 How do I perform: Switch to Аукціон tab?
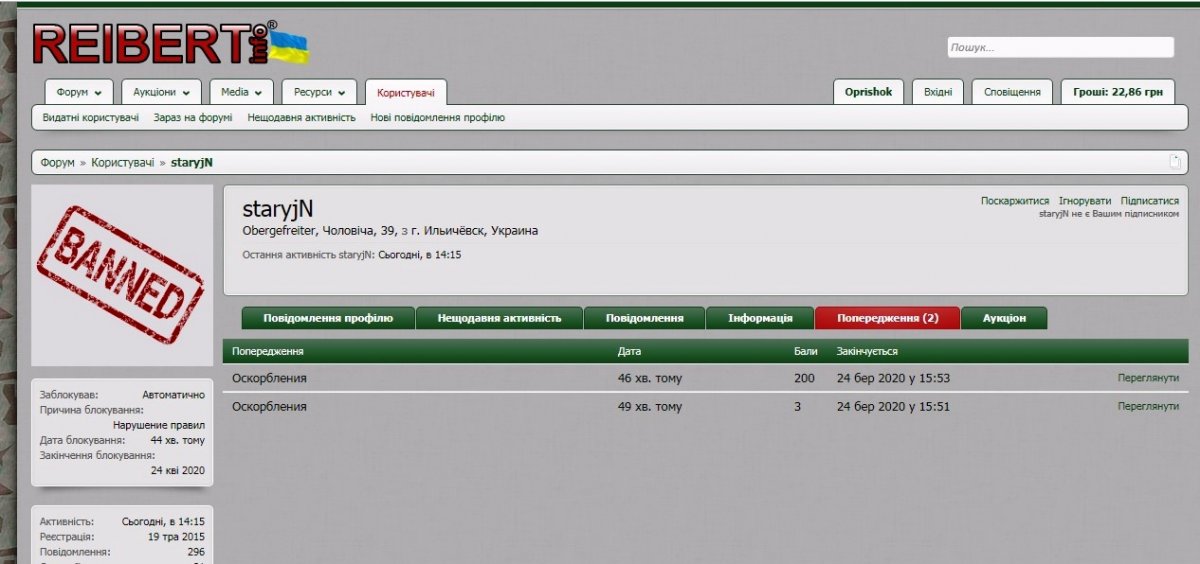coord(1004,318)
